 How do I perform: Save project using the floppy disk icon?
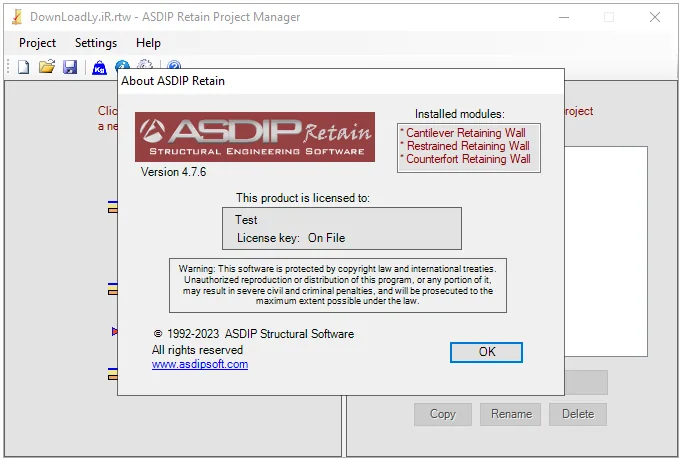[x=70, y=67]
